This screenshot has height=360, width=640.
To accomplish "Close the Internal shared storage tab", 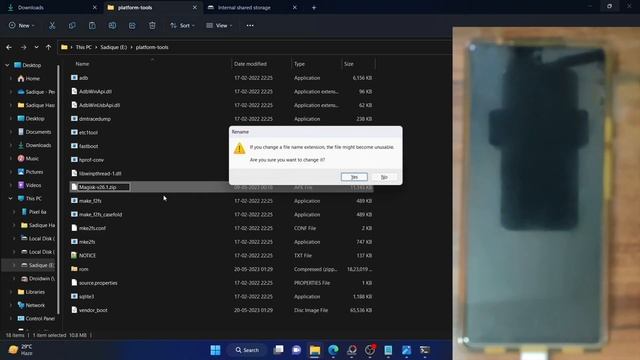I will (x=295, y=7).
